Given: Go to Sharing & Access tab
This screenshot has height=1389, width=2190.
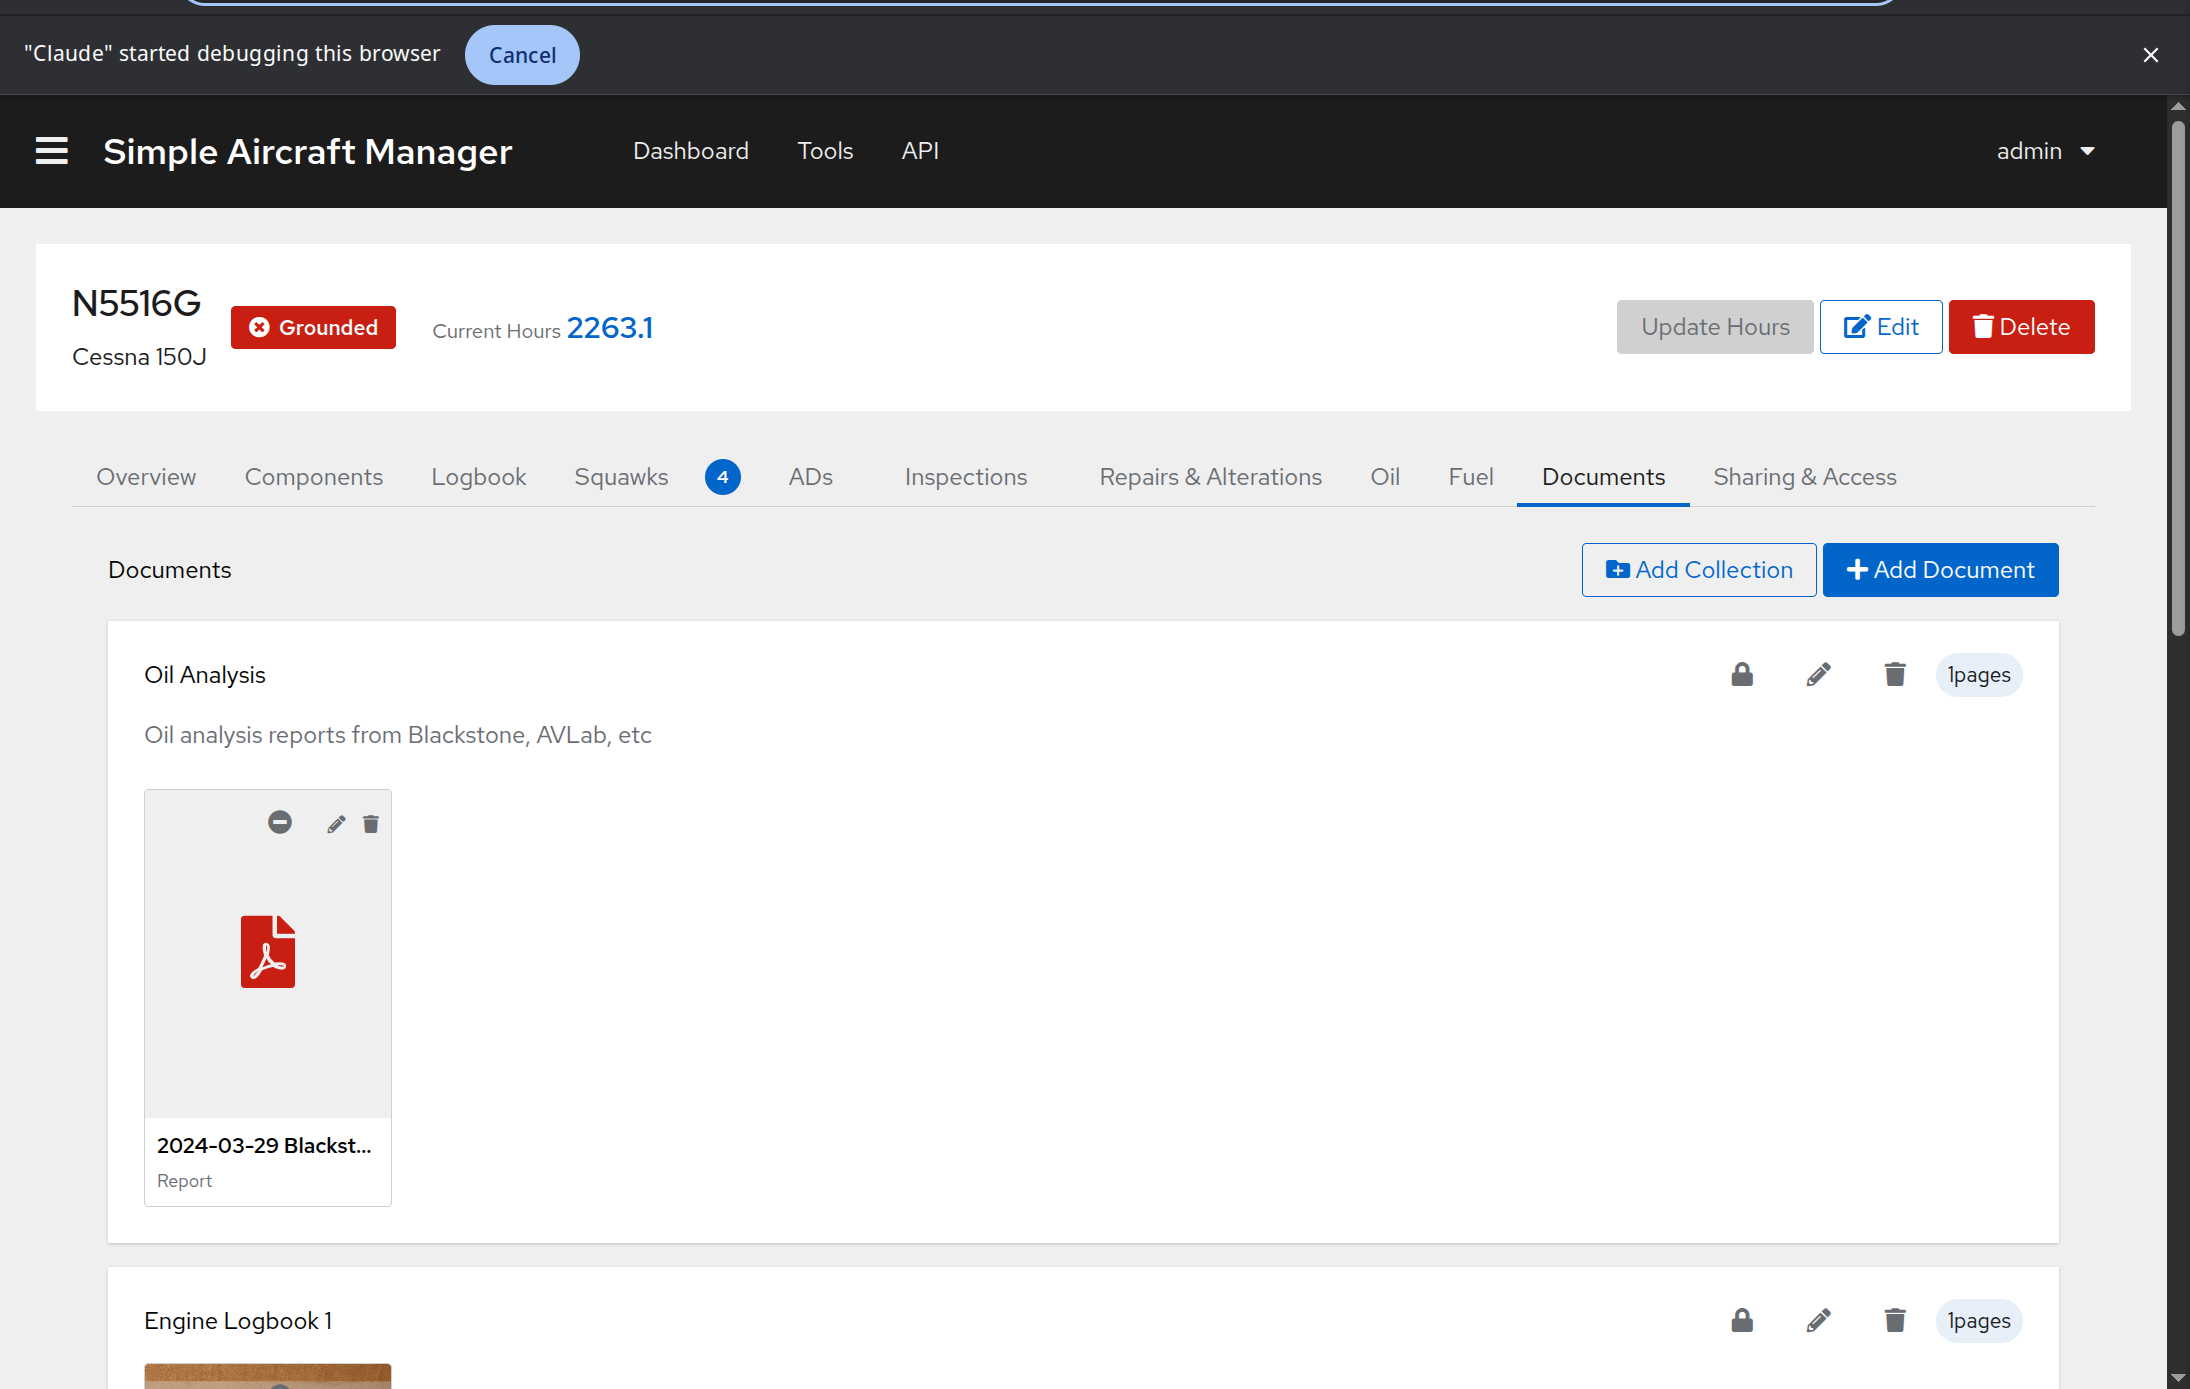Looking at the screenshot, I should point(1804,477).
